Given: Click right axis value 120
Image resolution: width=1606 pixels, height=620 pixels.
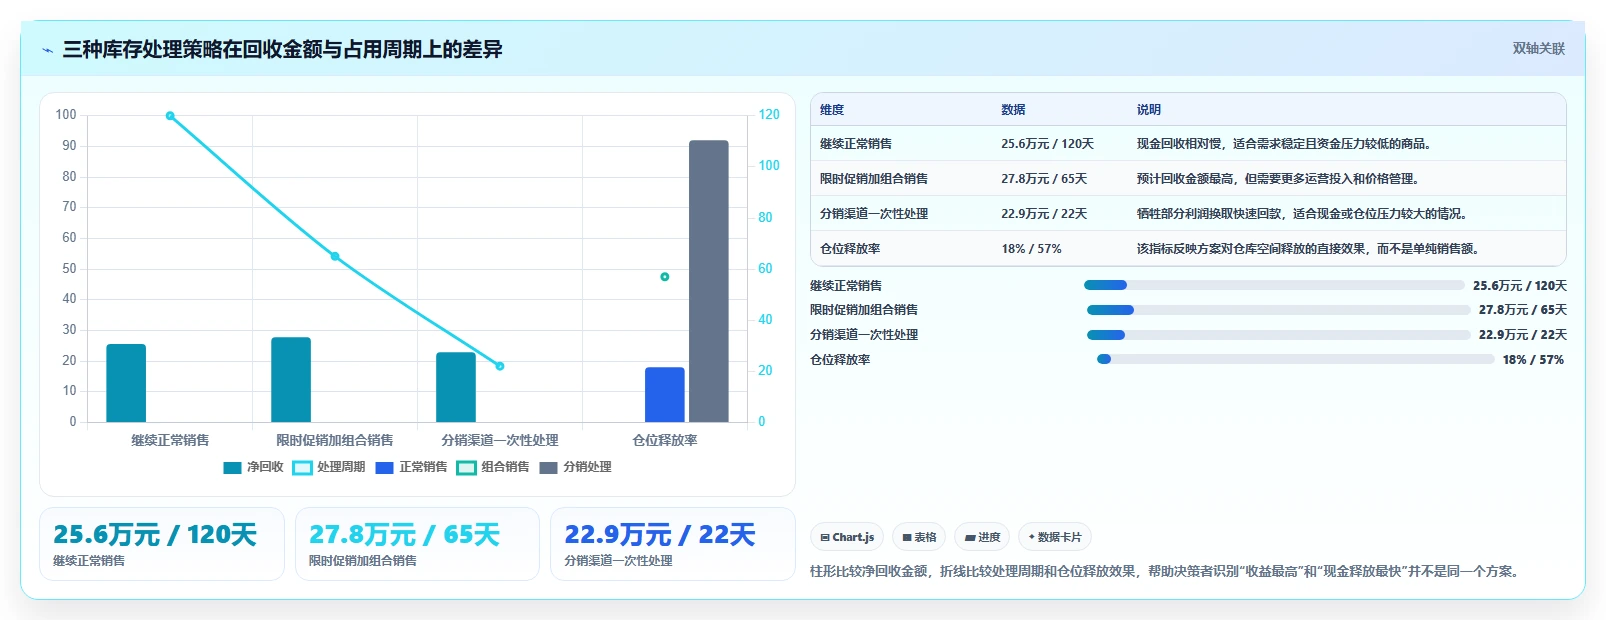Looking at the screenshot, I should (x=769, y=115).
